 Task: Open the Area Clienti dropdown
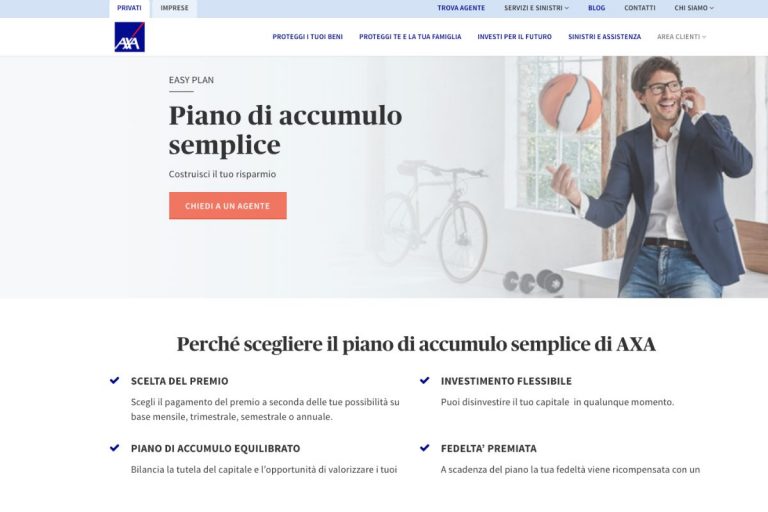click(x=681, y=37)
